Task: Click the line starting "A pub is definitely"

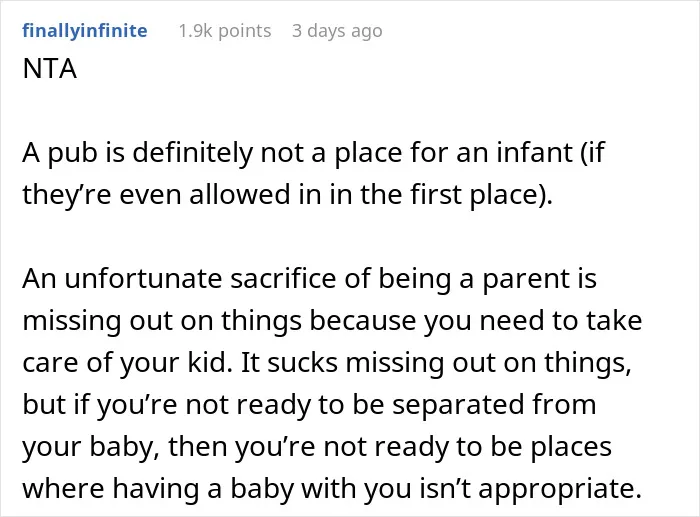Action: (x=313, y=153)
